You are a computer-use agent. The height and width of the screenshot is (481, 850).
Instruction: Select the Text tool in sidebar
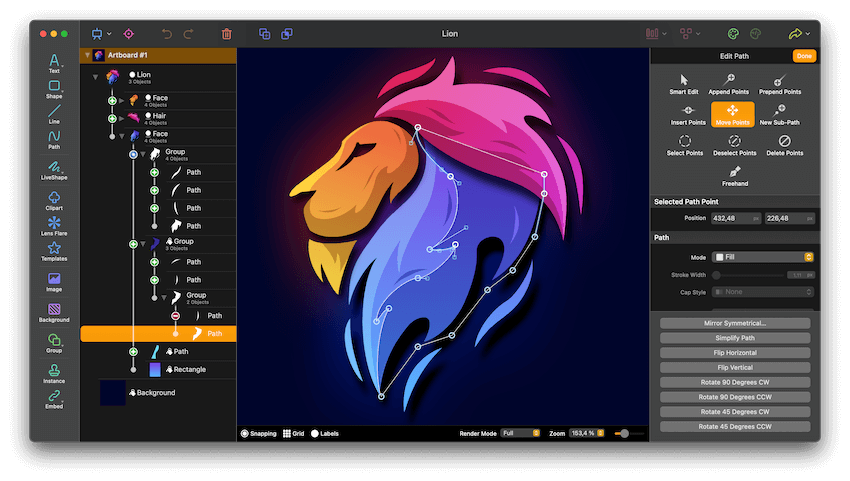(54, 64)
